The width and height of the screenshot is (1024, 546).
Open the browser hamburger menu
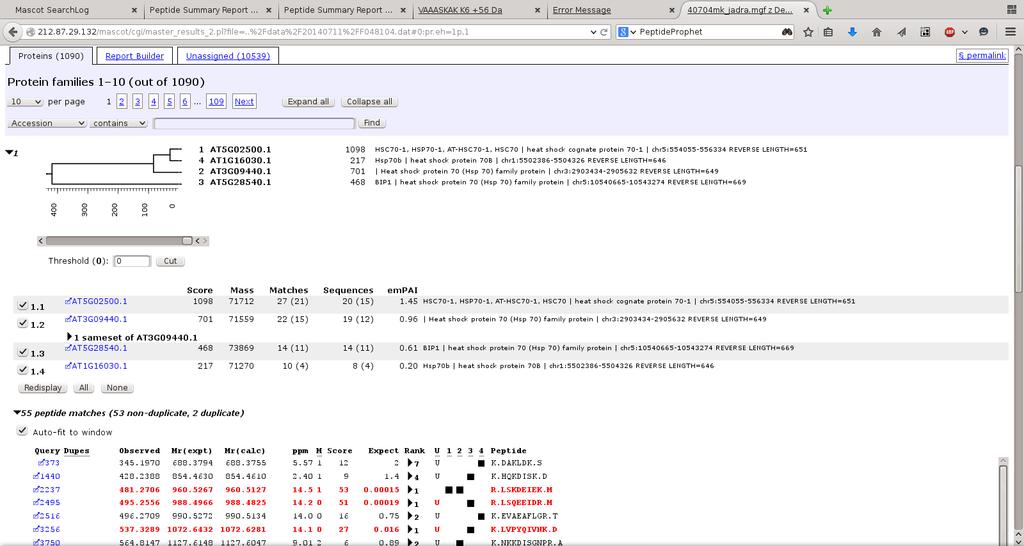tap(1010, 32)
